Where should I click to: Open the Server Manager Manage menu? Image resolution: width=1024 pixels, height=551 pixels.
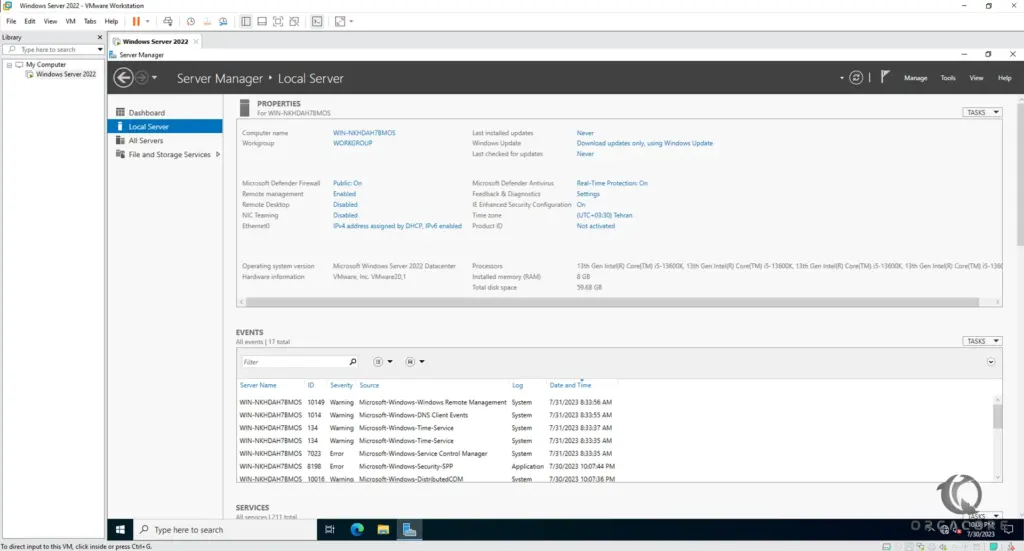click(916, 78)
